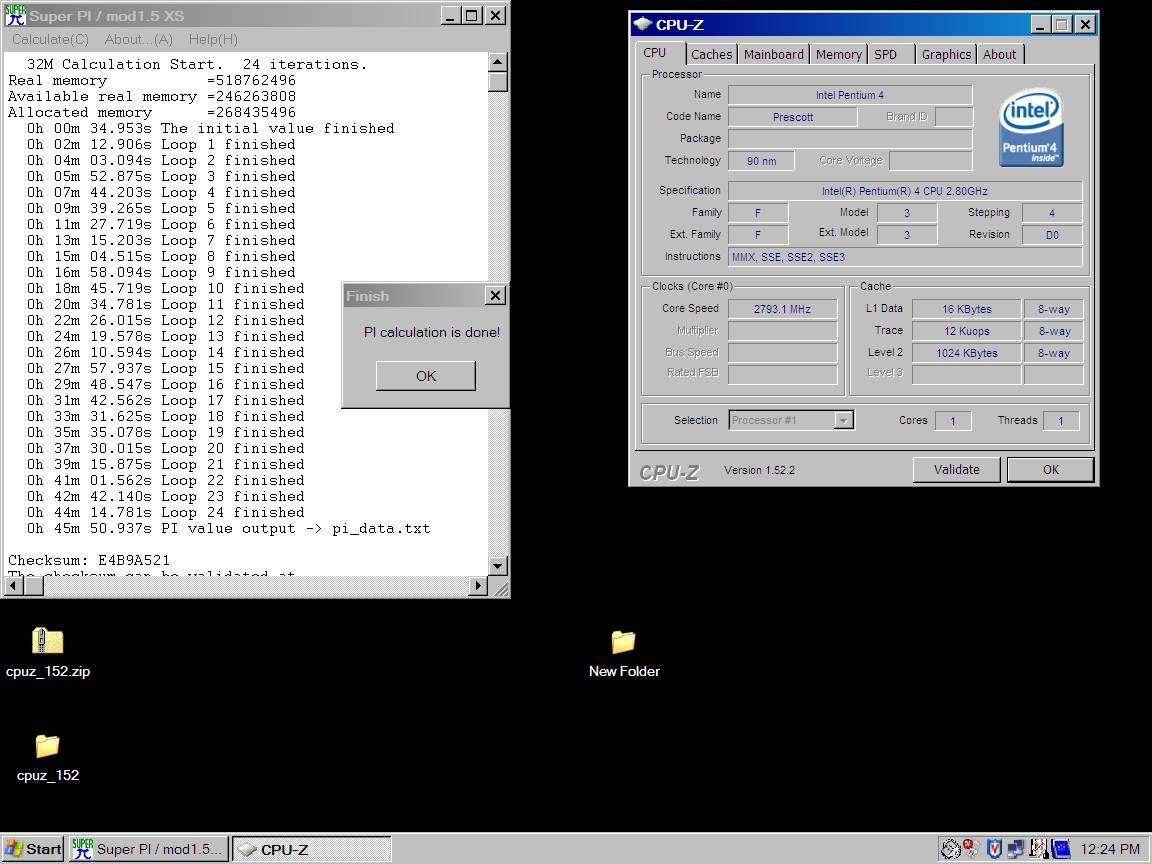Click the Trace 12 Kuops field
This screenshot has height=864, width=1152.
pyautogui.click(x=967, y=331)
